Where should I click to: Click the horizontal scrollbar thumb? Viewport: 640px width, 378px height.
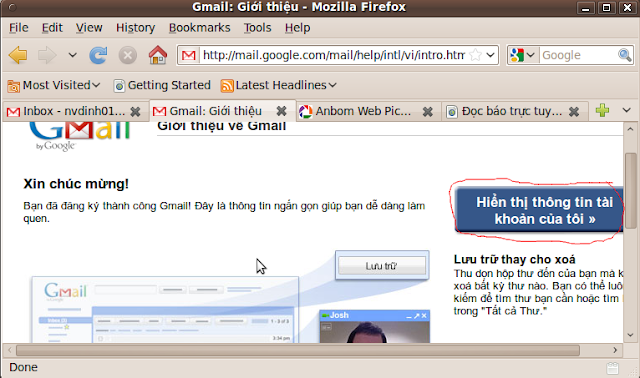coord(298,350)
